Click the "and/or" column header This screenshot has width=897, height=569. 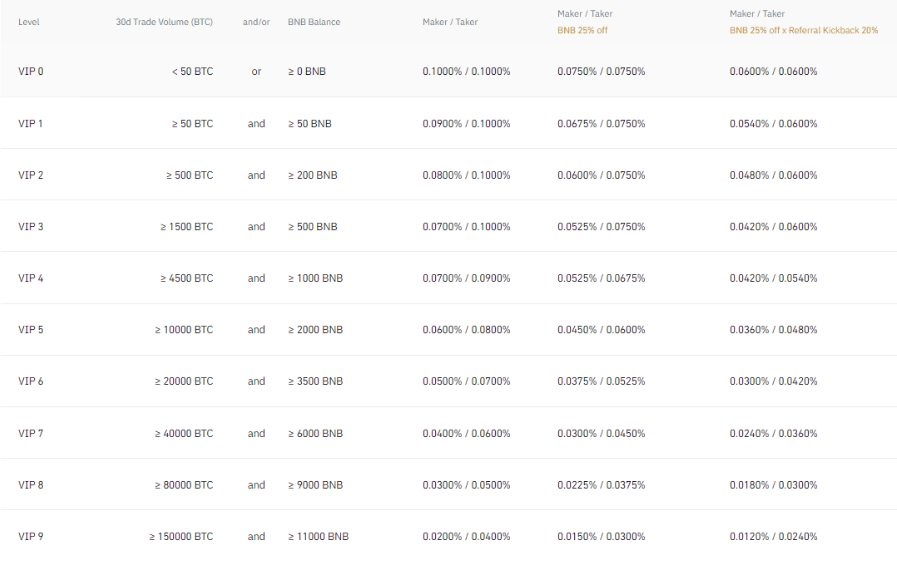click(x=256, y=22)
